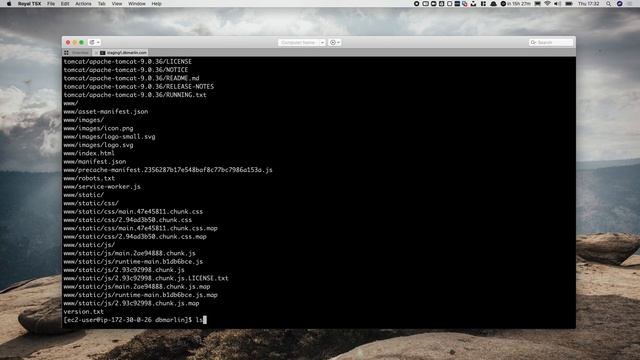Open the navigation panel dropdown in toolbar
Viewport: 640px width, 360px height.
[95, 42]
